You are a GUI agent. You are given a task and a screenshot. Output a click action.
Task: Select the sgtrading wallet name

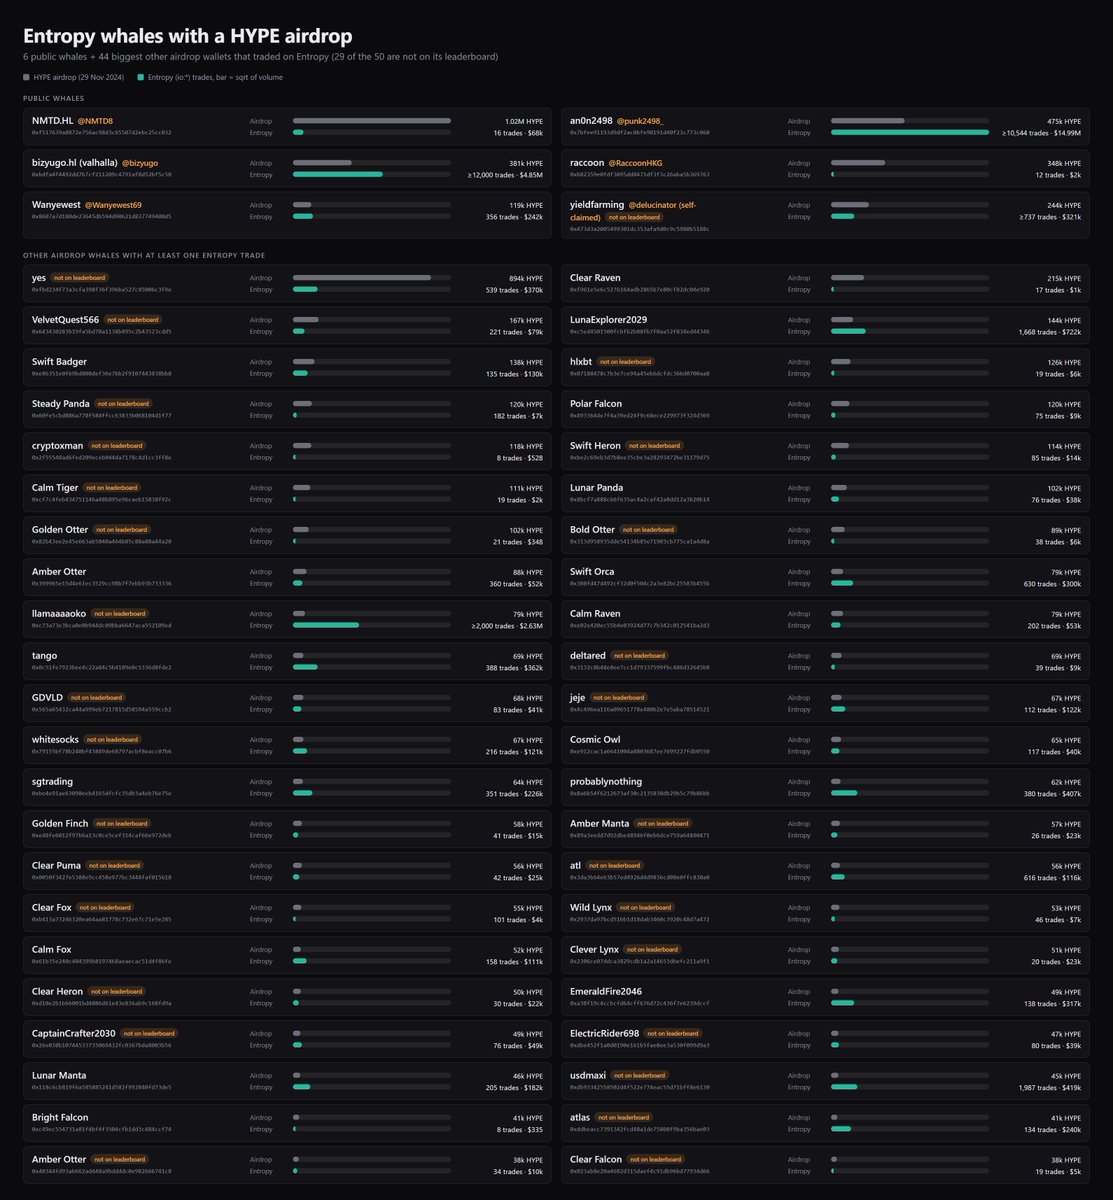point(52,782)
